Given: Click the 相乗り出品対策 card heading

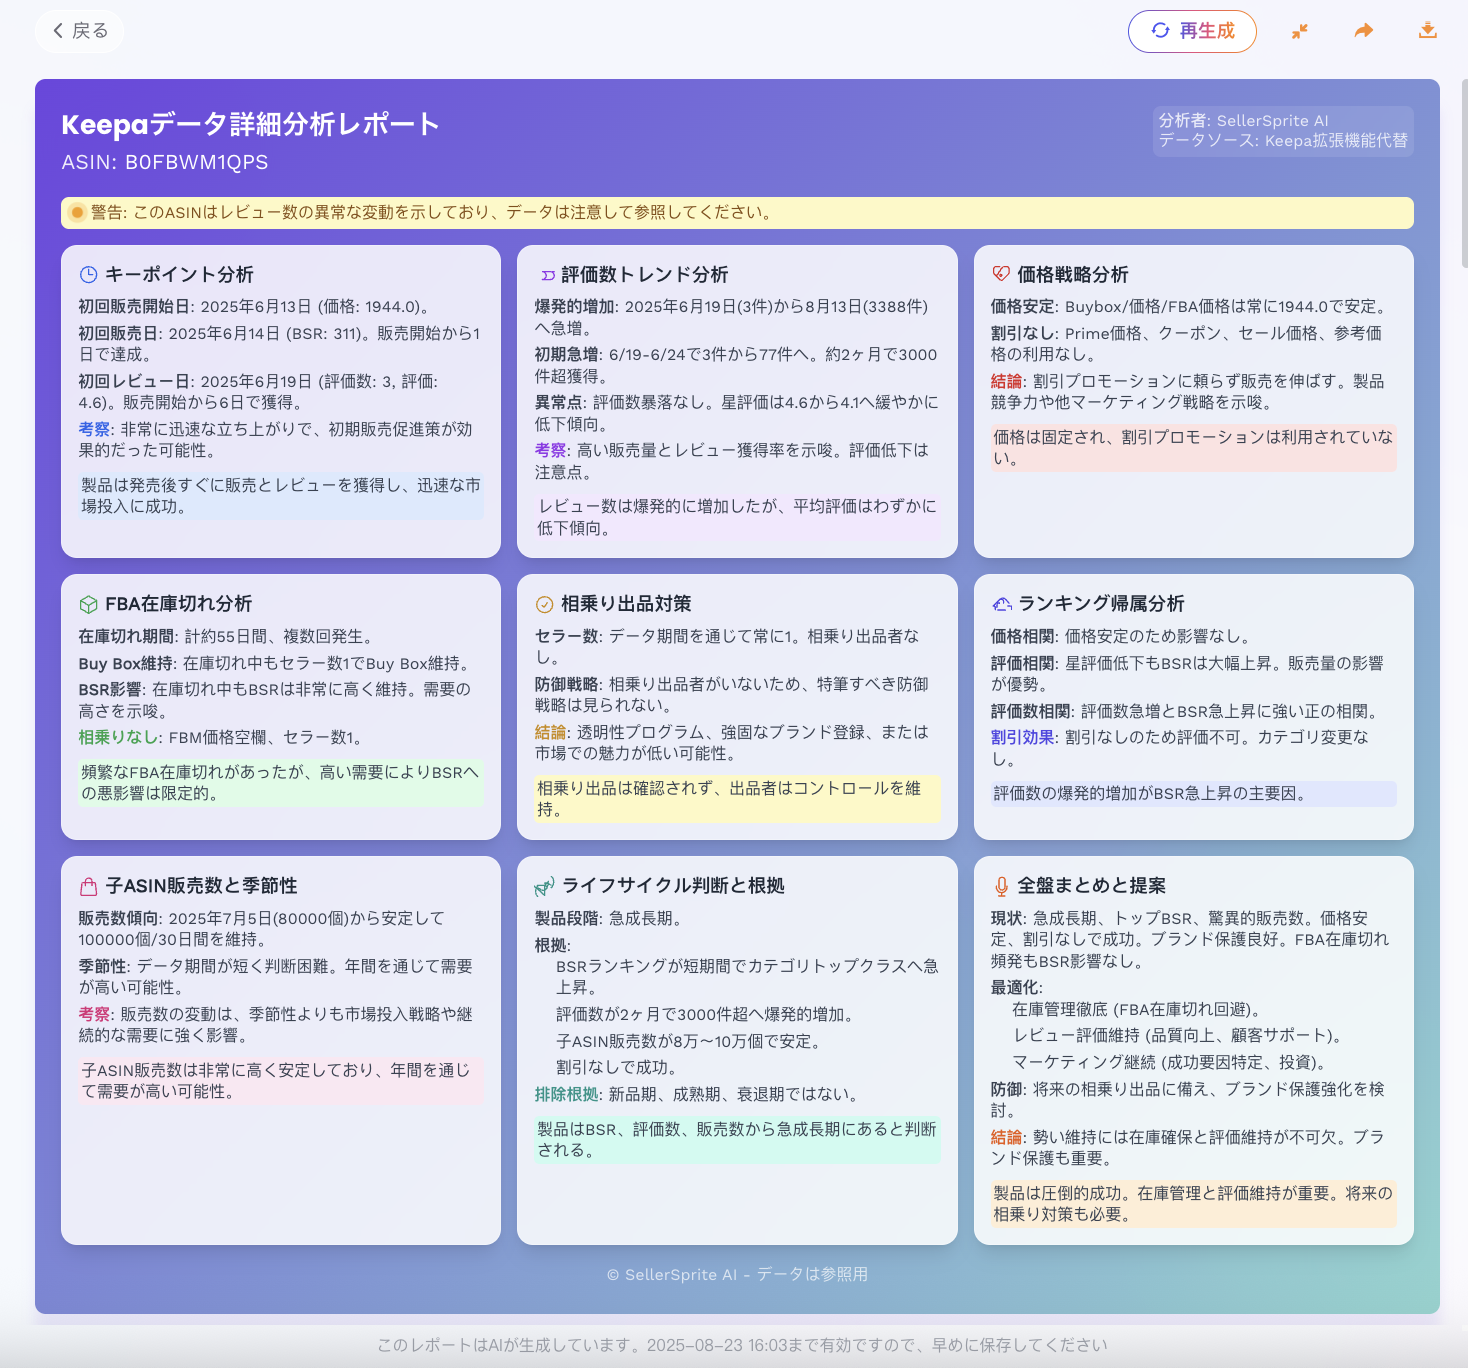Looking at the screenshot, I should point(626,604).
